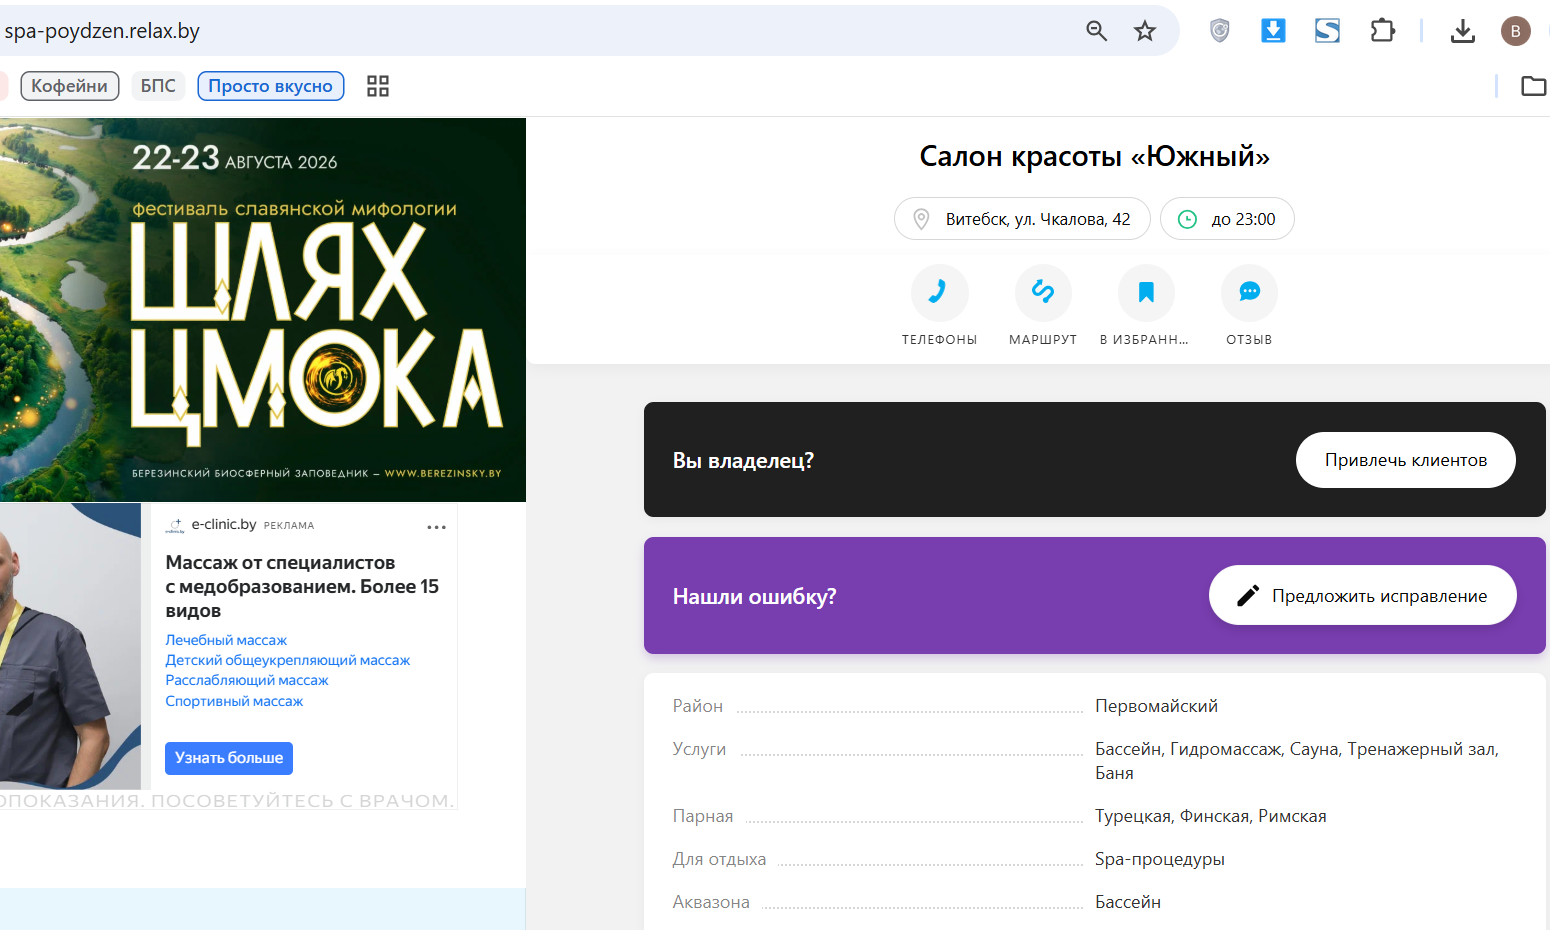The height and width of the screenshot is (930, 1550).
Task: Click Узнать больше ad button
Action: point(229,758)
